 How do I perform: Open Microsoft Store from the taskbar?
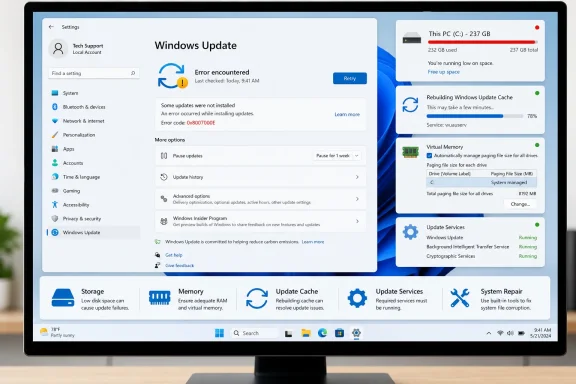[x=339, y=333]
